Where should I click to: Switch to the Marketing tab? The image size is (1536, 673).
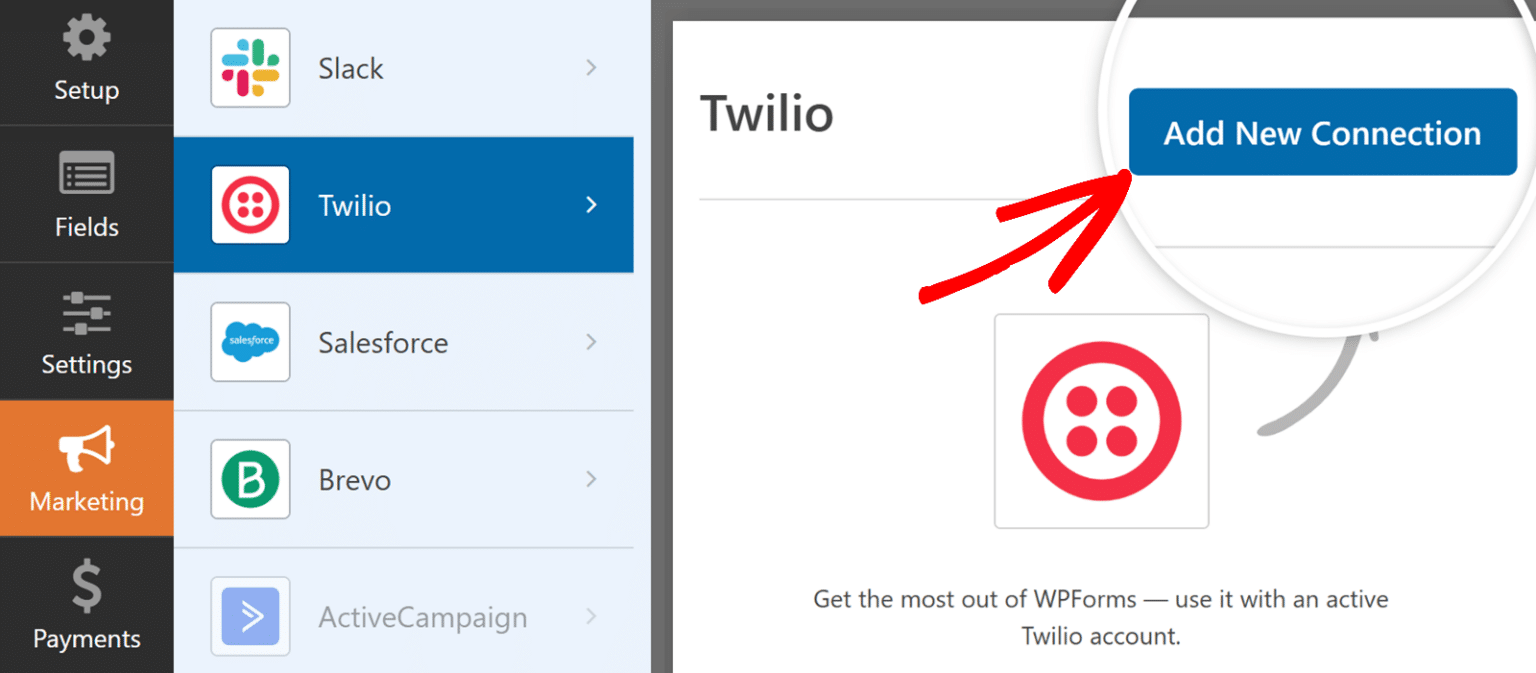pos(85,468)
